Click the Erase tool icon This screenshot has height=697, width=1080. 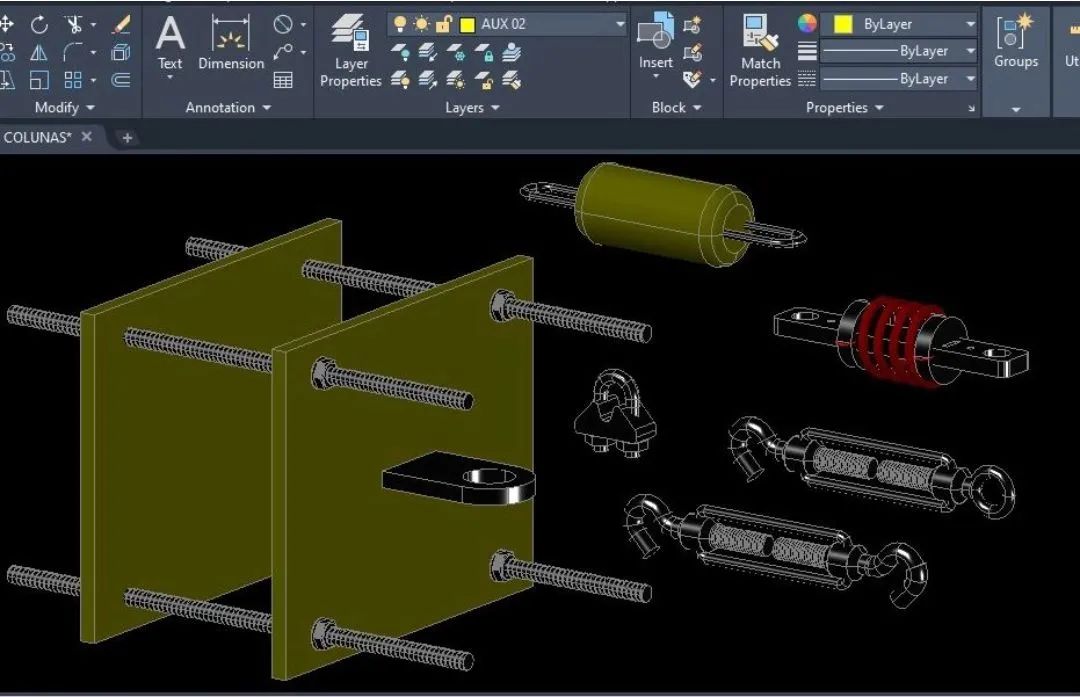click(x=121, y=25)
